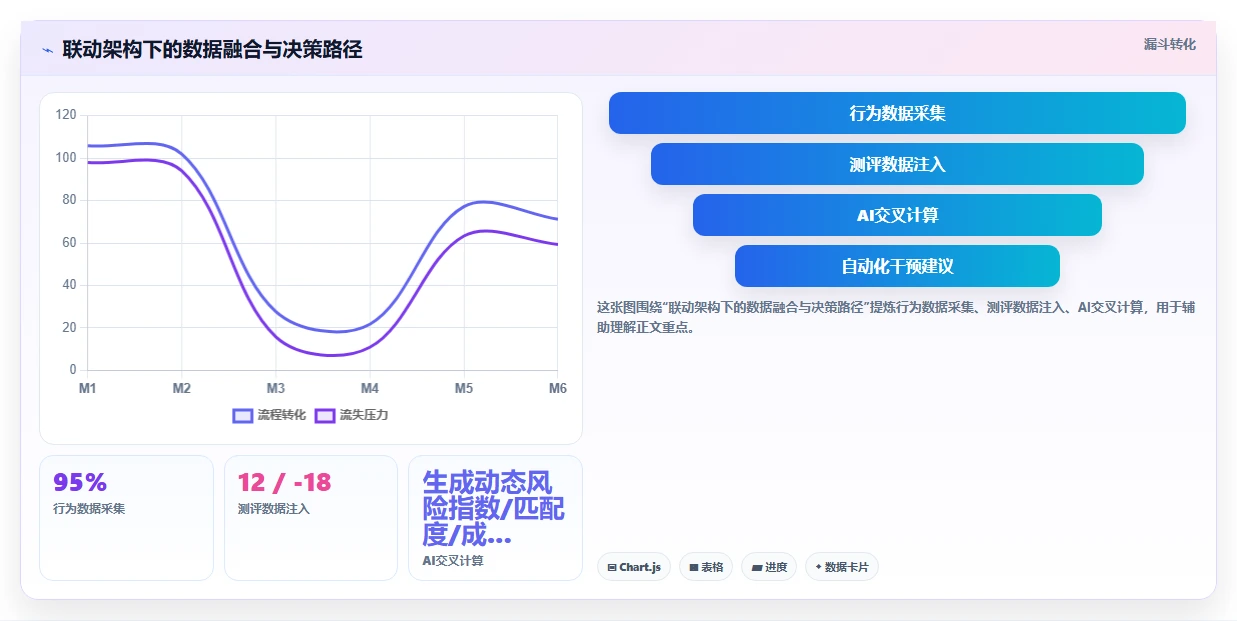
Task: Select the 自动化干预建议 funnel stage
Action: coord(897,266)
